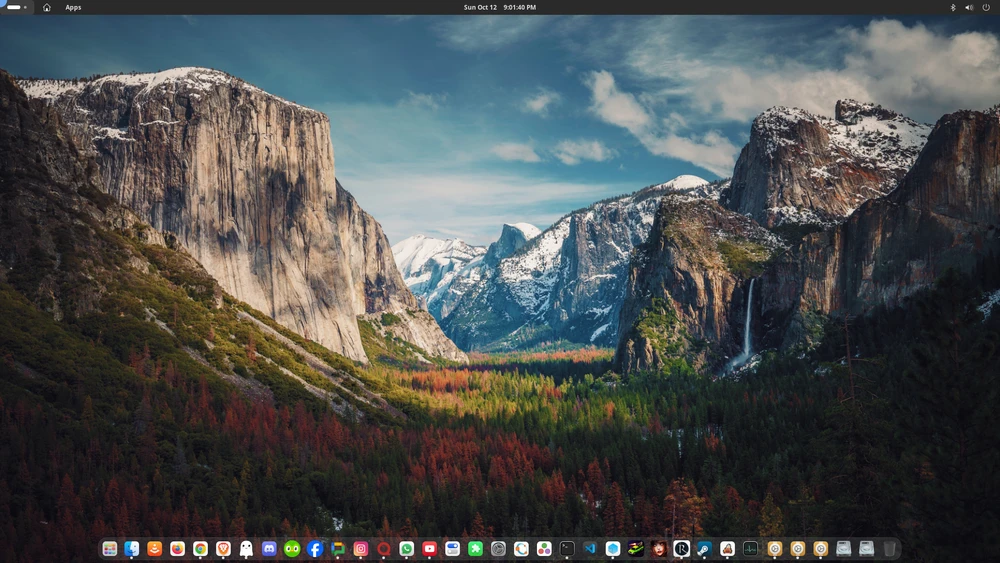Open the Trash at the dock's end
Screen dimensions: 1000x563
click(x=889, y=549)
